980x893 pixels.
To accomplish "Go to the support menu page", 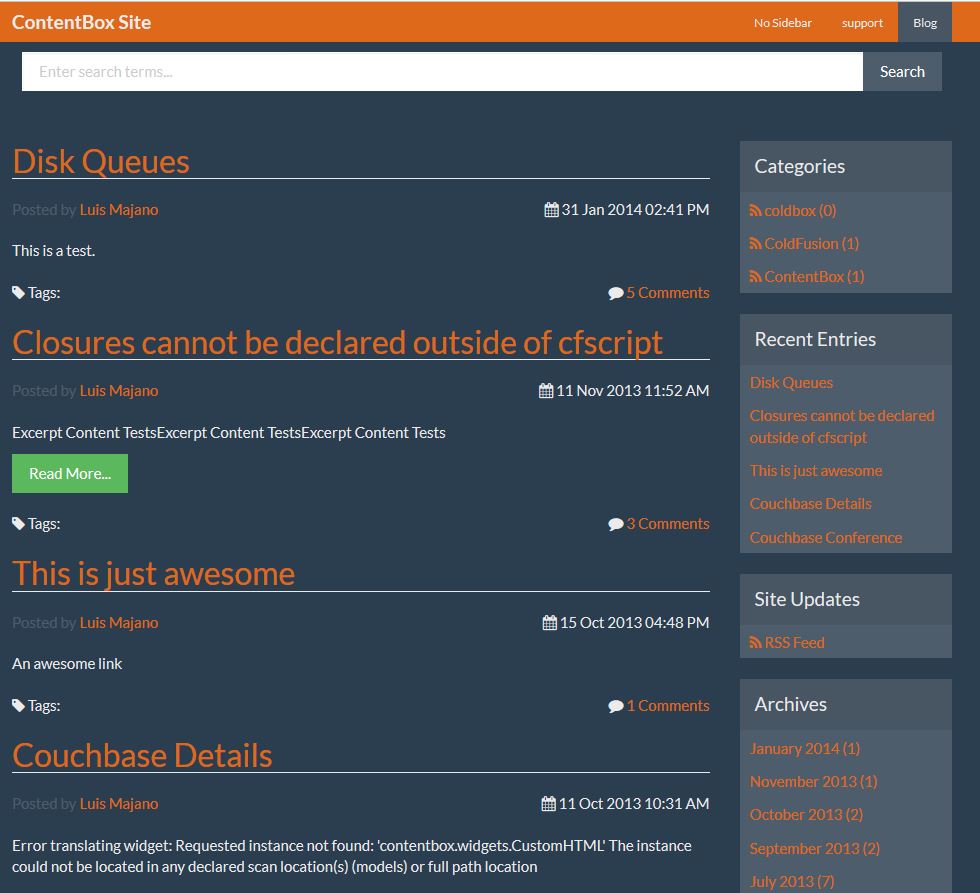I will point(862,23).
